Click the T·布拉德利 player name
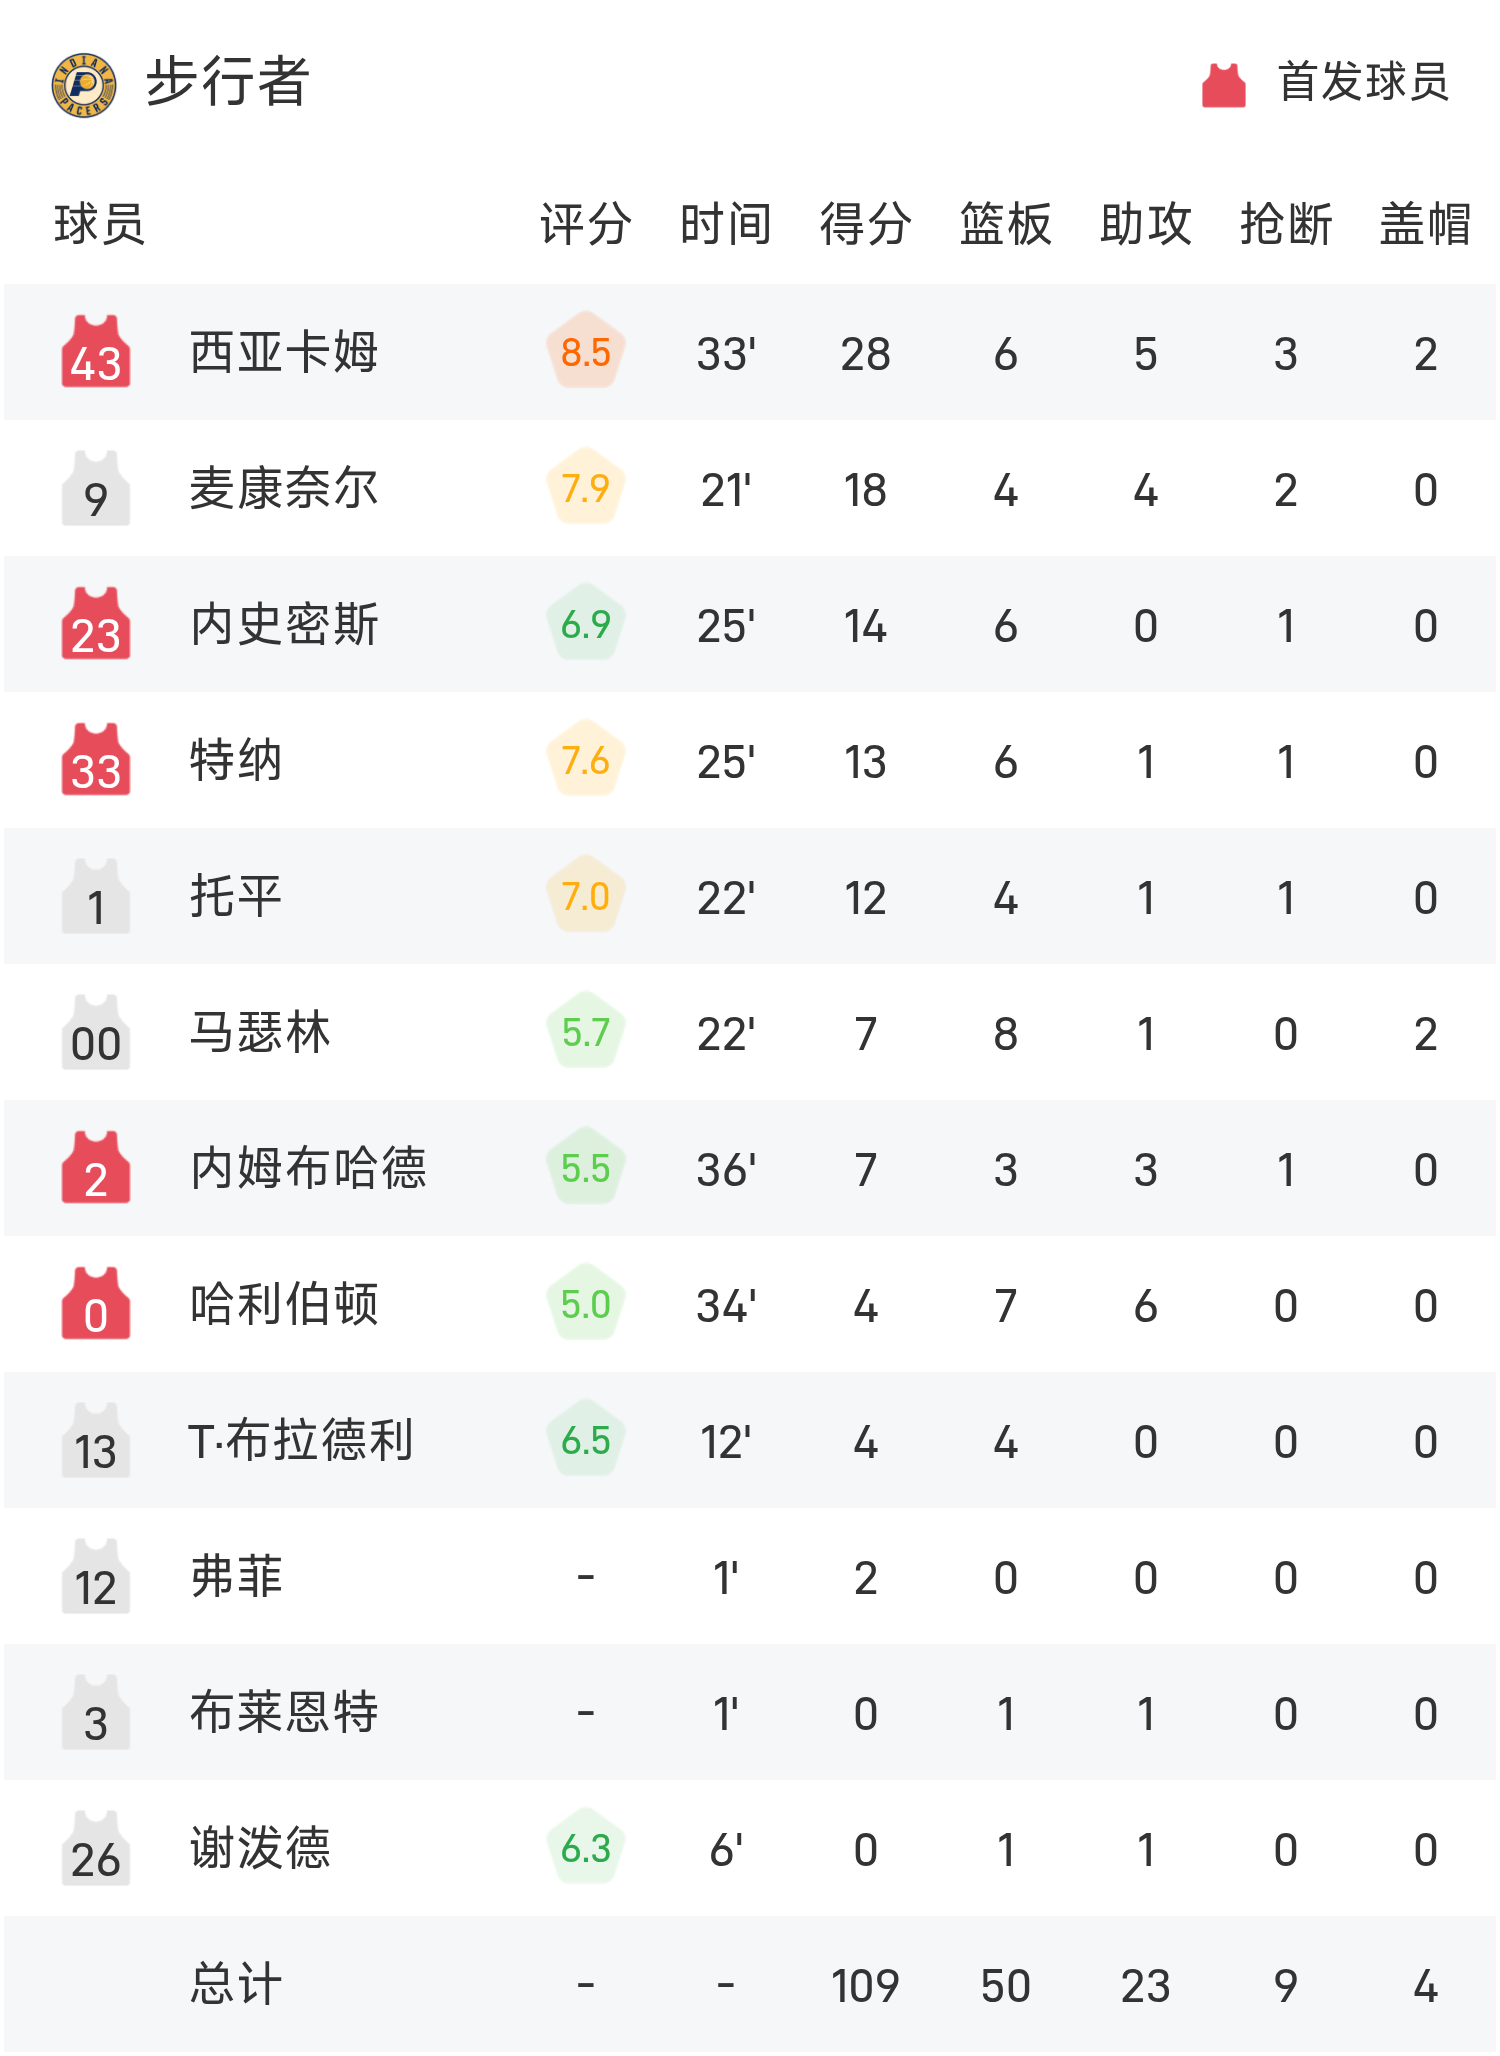 point(300,1441)
